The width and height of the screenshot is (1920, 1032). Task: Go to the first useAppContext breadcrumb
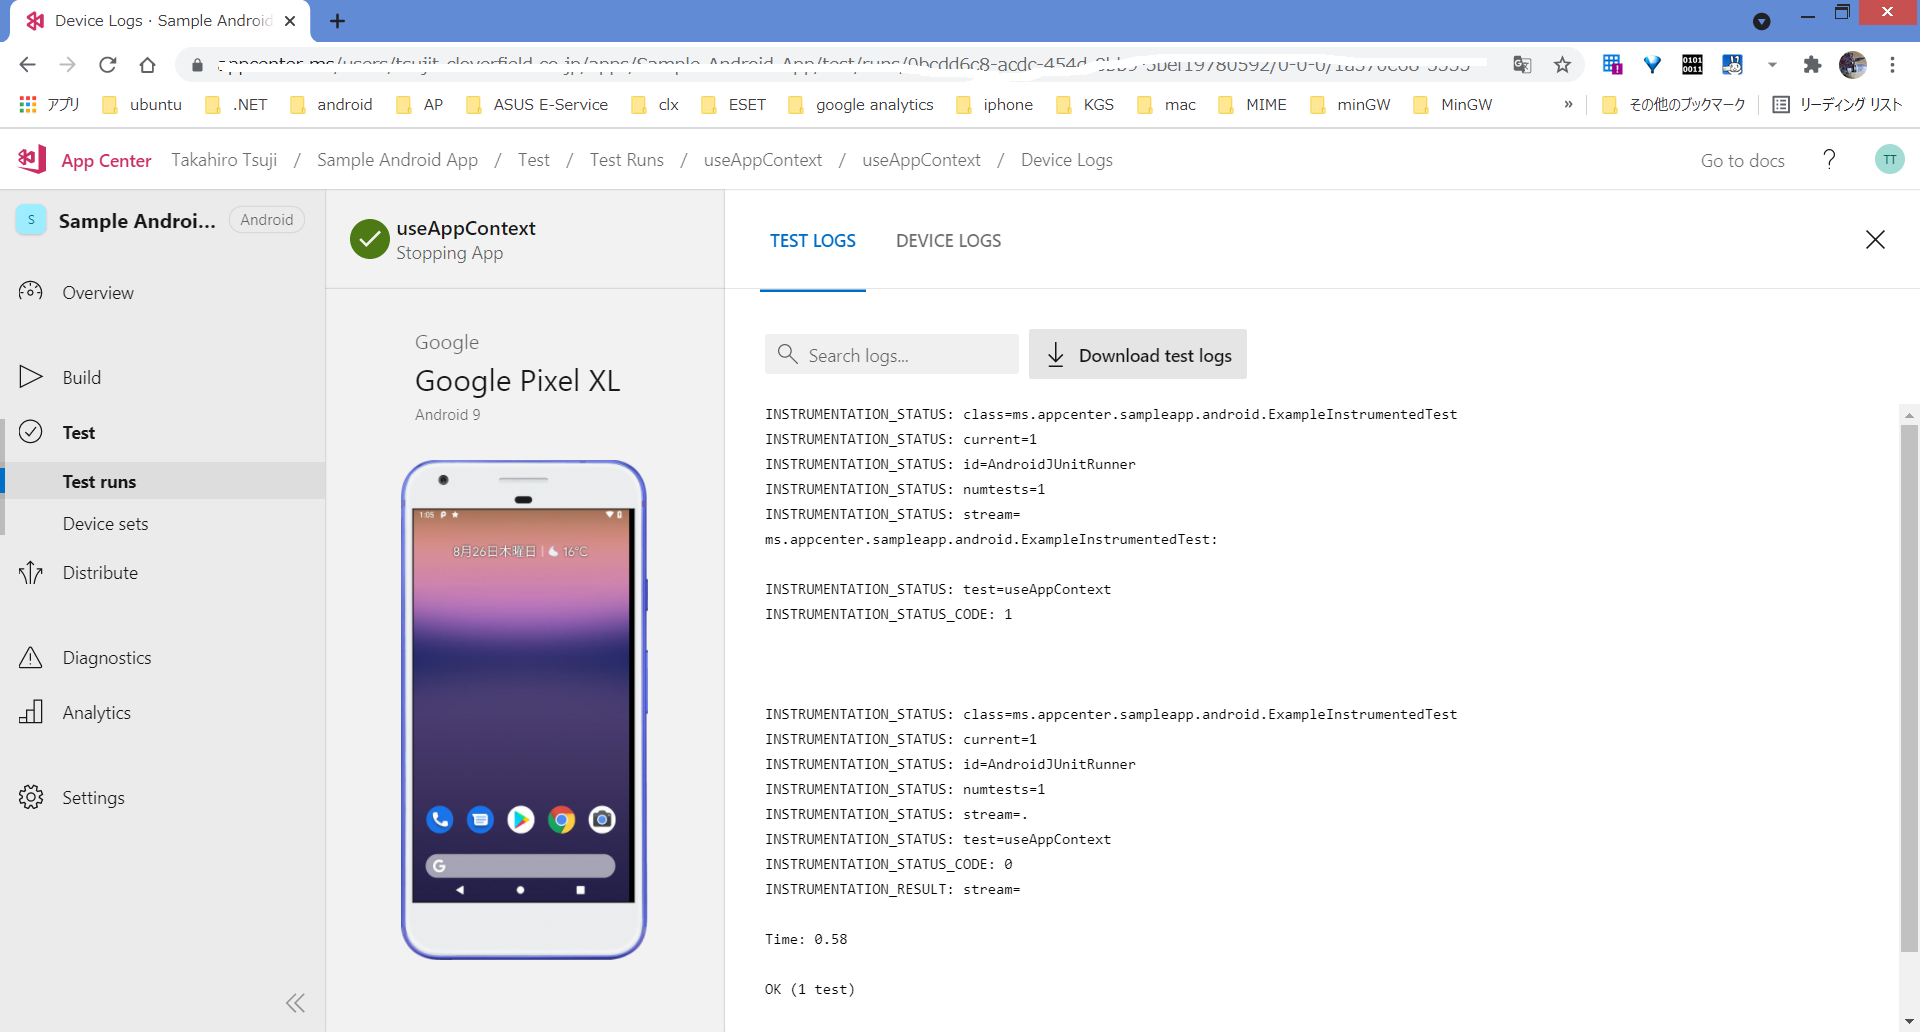point(763,160)
